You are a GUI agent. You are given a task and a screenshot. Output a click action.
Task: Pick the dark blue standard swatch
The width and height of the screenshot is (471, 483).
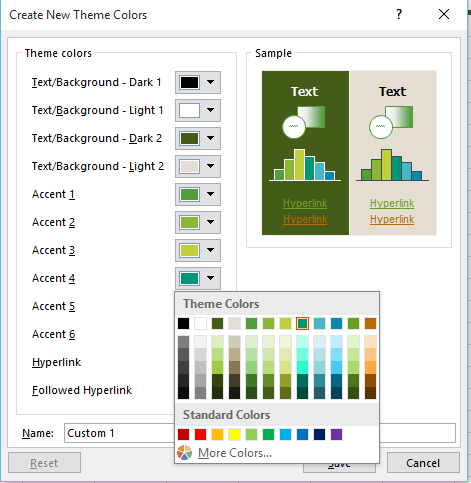320,434
